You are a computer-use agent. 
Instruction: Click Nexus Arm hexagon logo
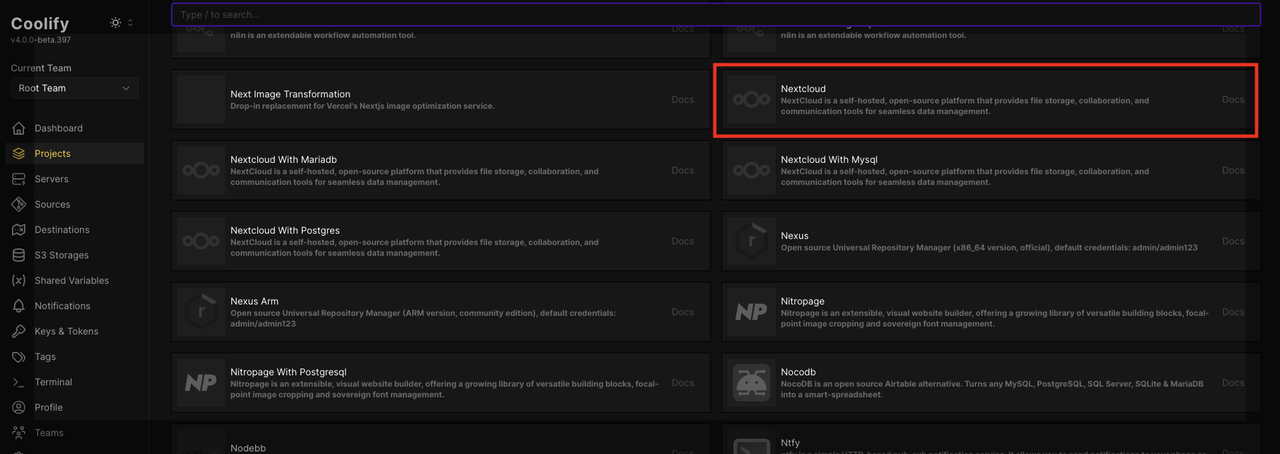coord(201,312)
